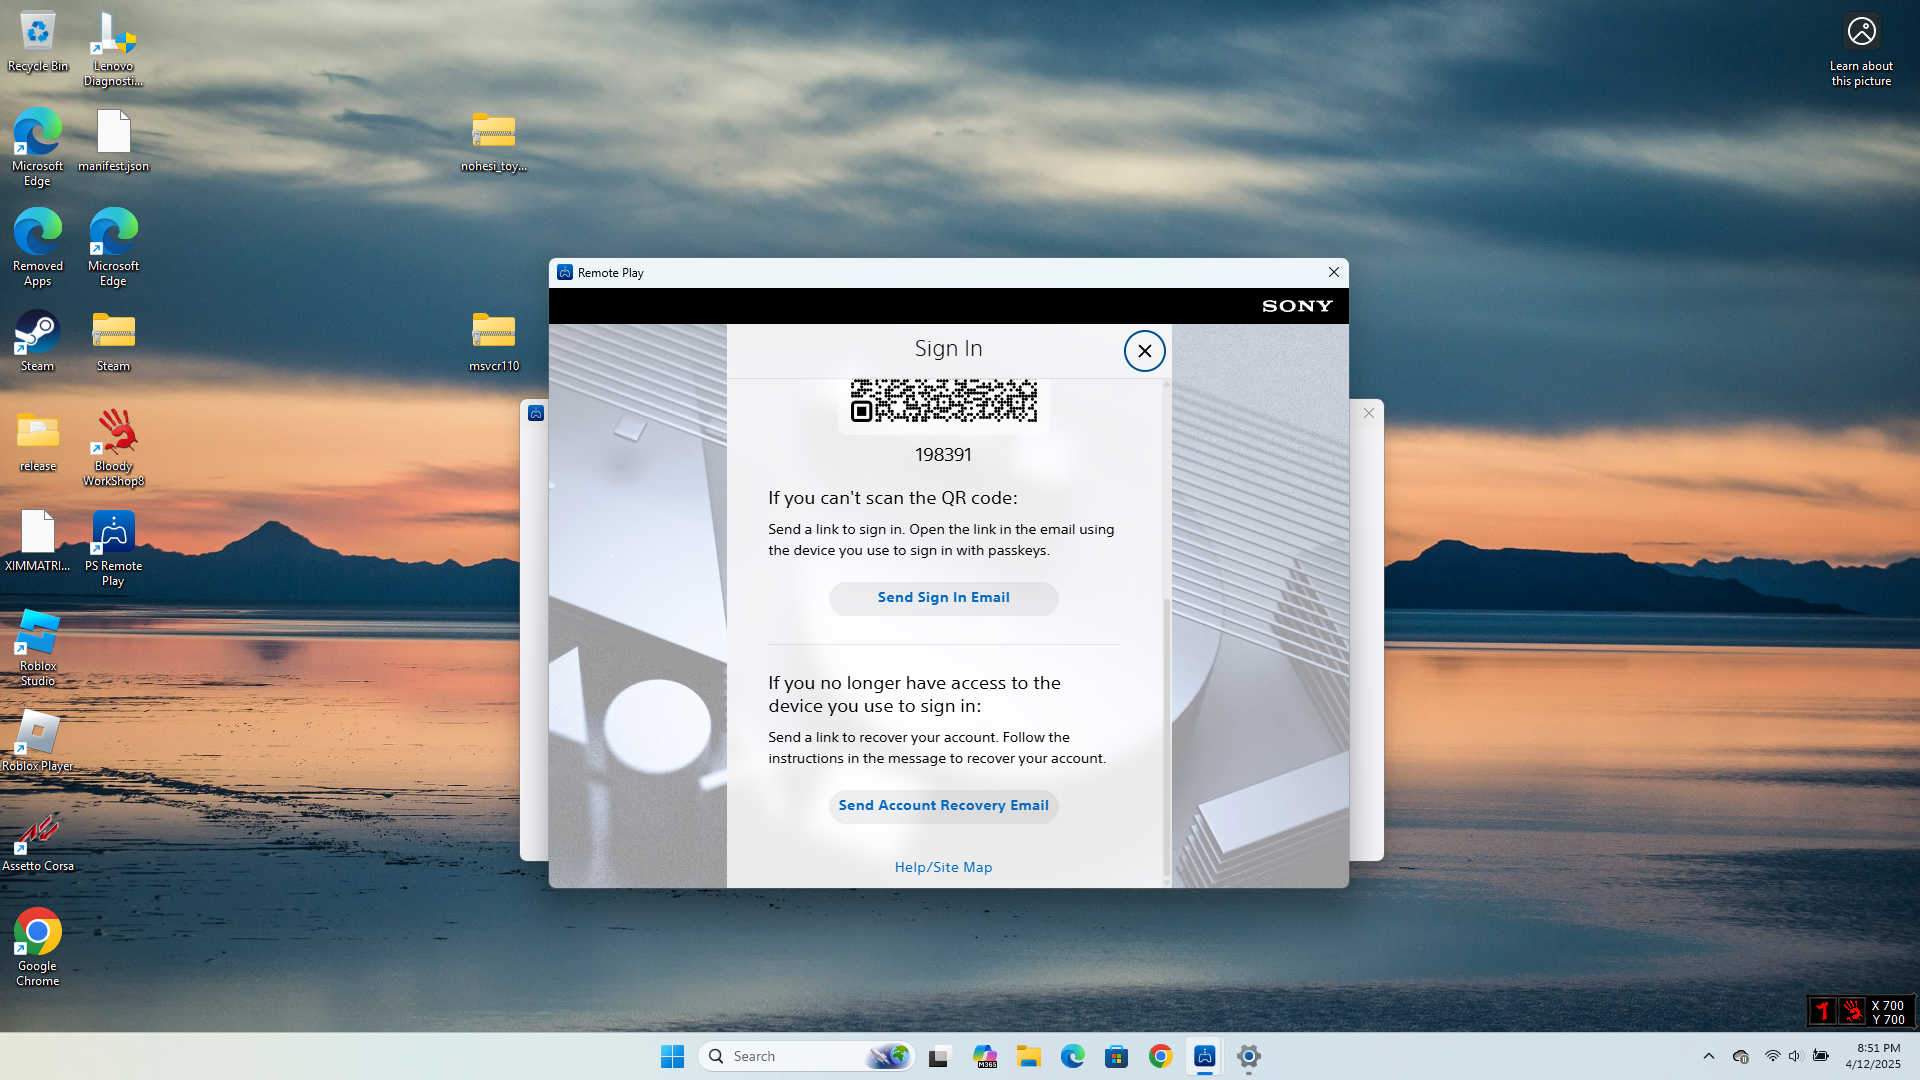Click the Windows Start button
Image resolution: width=1920 pixels, height=1080 pixels.
(672, 1056)
